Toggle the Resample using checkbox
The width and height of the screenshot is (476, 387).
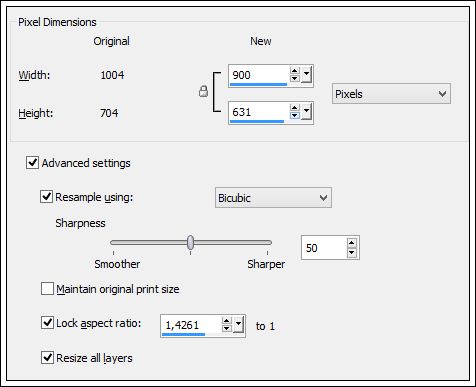click(46, 196)
